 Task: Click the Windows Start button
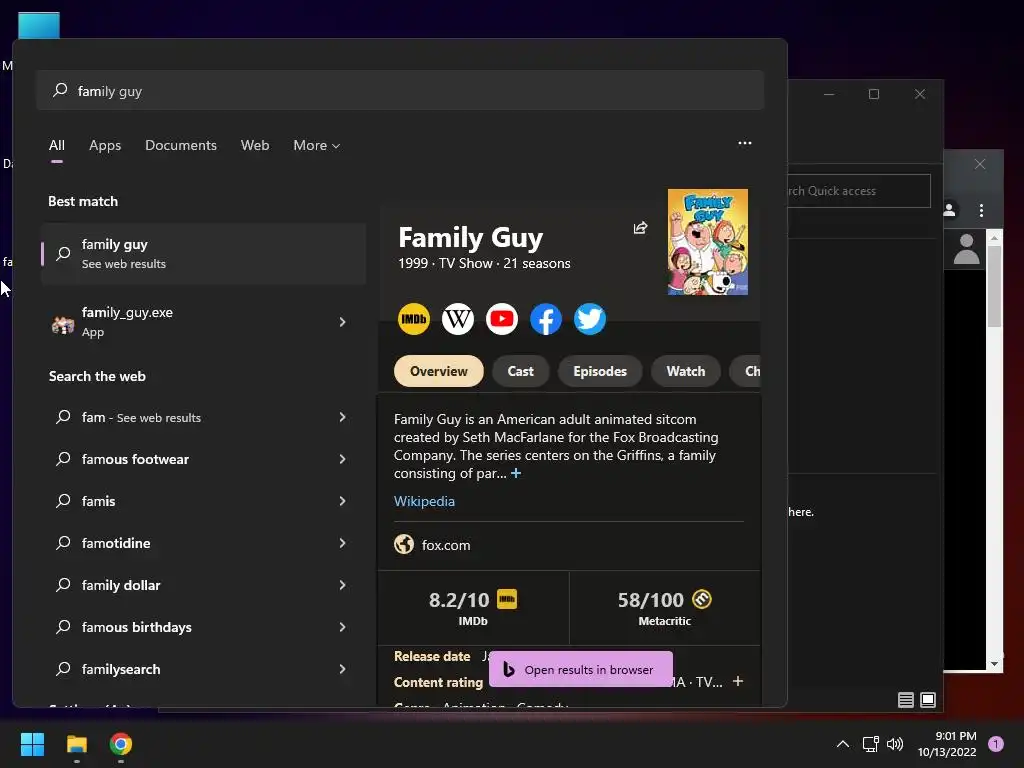tap(32, 744)
